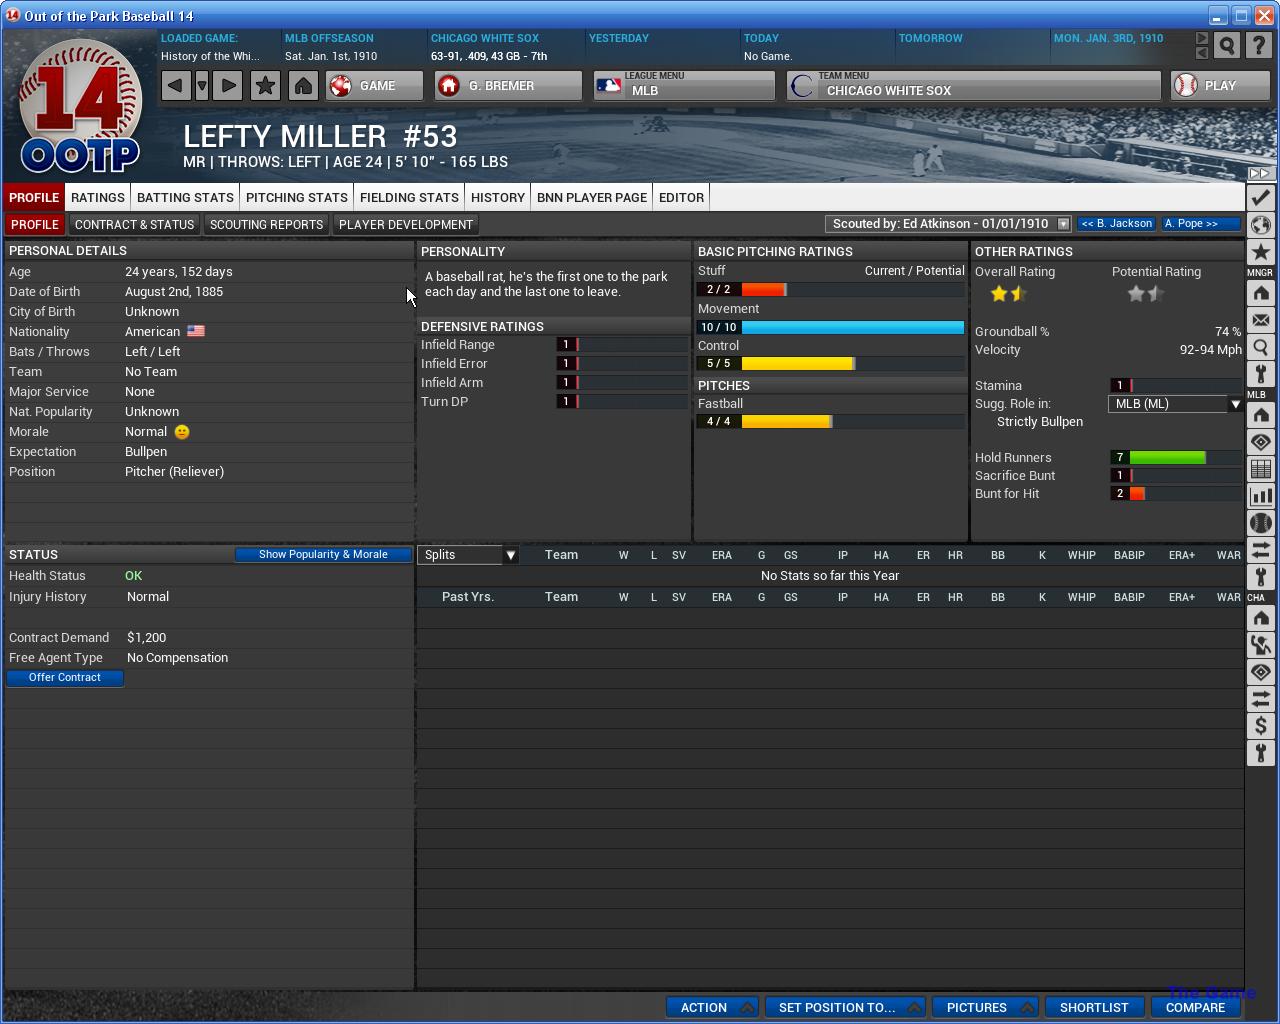Viewport: 1280px width, 1024px height.
Task: Click the baseball icon in right sidebar
Action: coord(1260,523)
